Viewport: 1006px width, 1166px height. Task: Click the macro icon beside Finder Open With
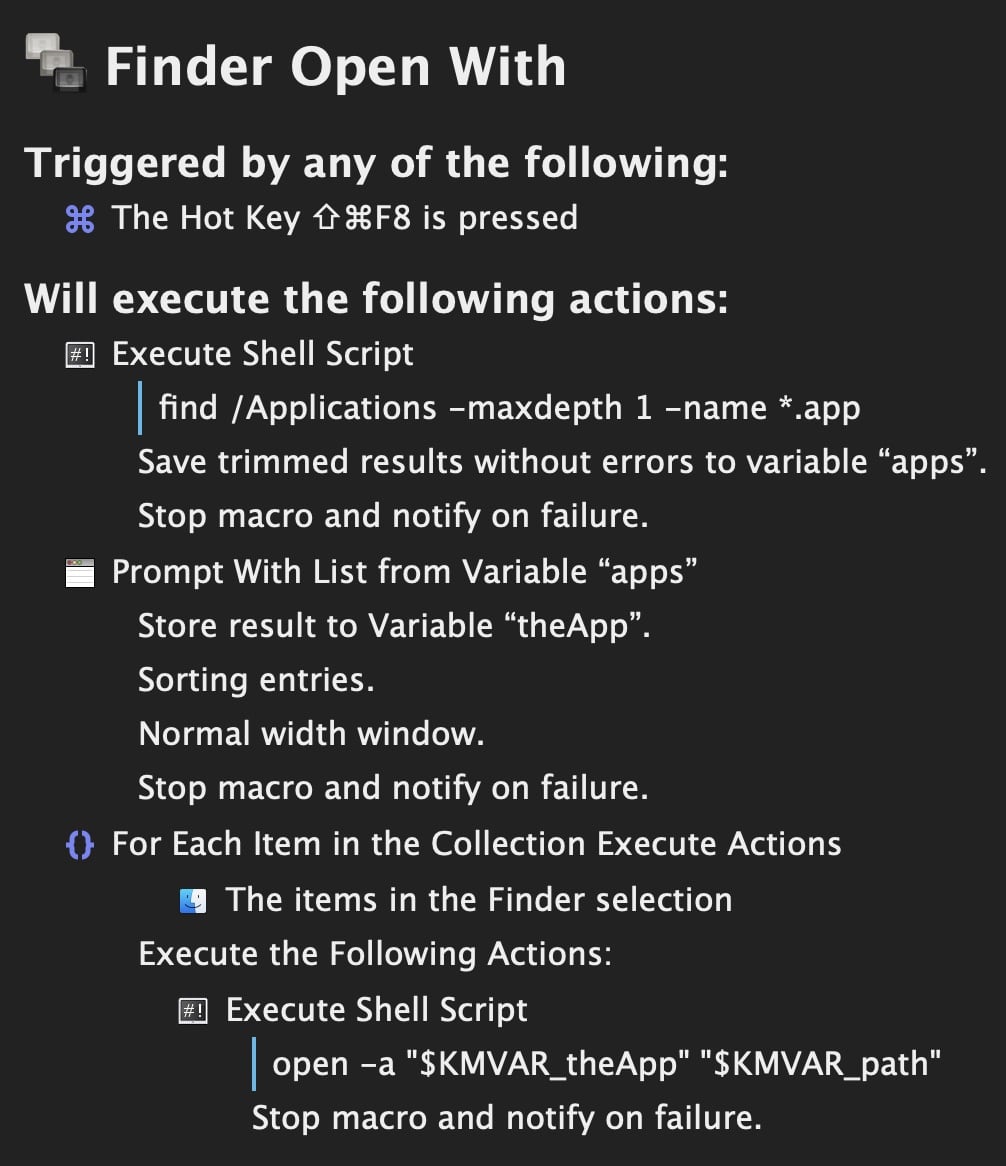pyautogui.click(x=56, y=64)
